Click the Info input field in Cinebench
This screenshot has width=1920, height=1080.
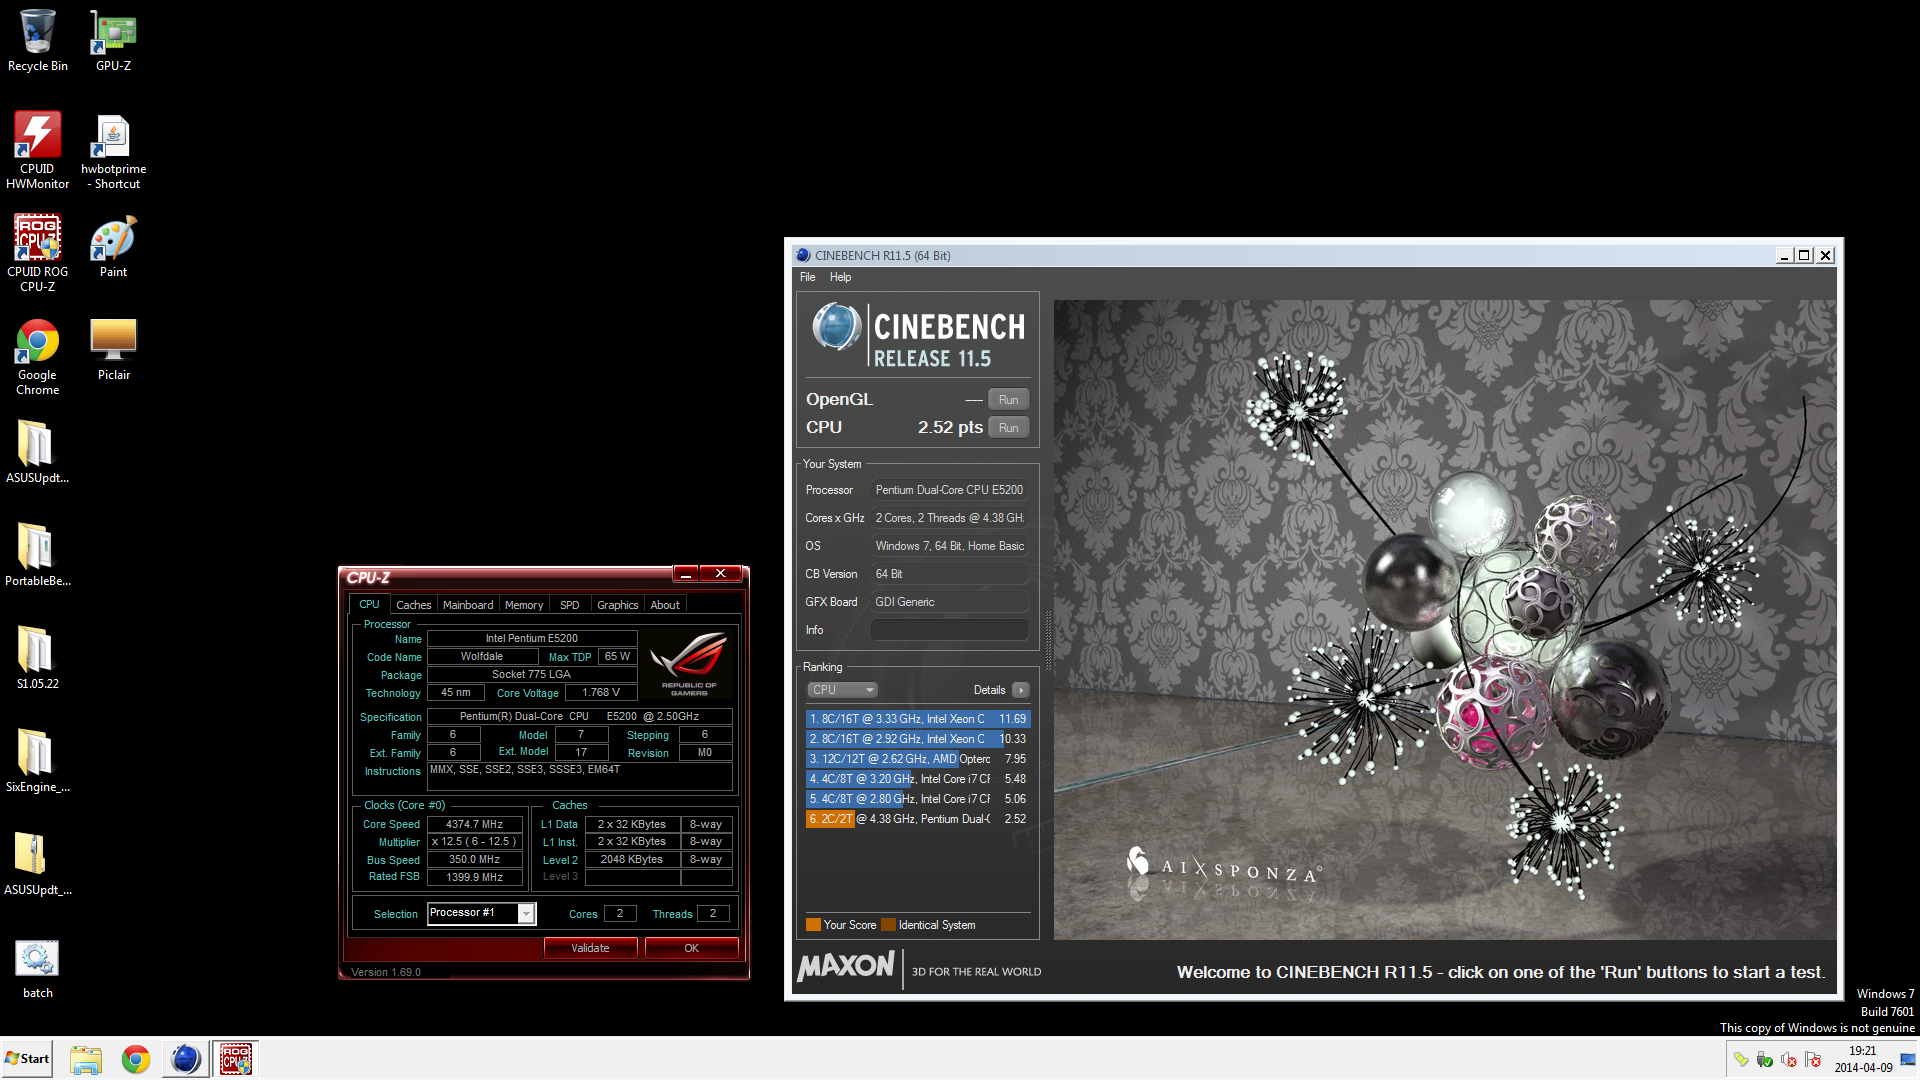(x=949, y=630)
